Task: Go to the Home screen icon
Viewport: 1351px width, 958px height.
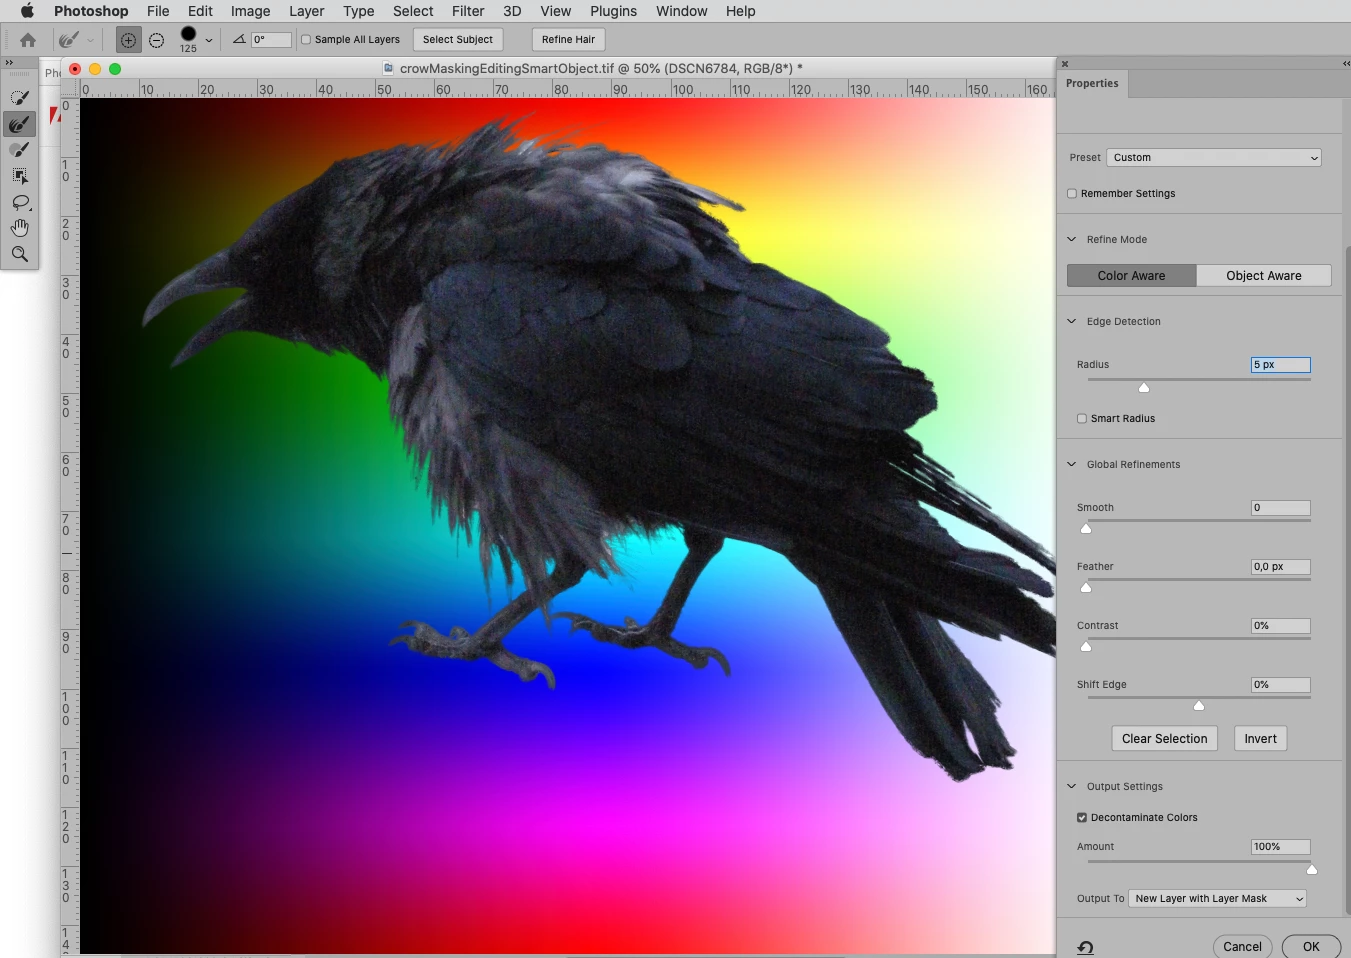Action: [x=28, y=40]
